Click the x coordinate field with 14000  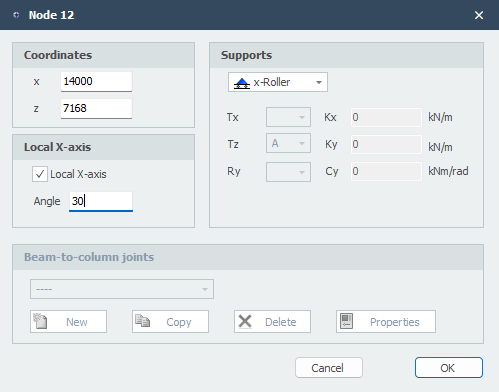pyautogui.click(x=96, y=82)
